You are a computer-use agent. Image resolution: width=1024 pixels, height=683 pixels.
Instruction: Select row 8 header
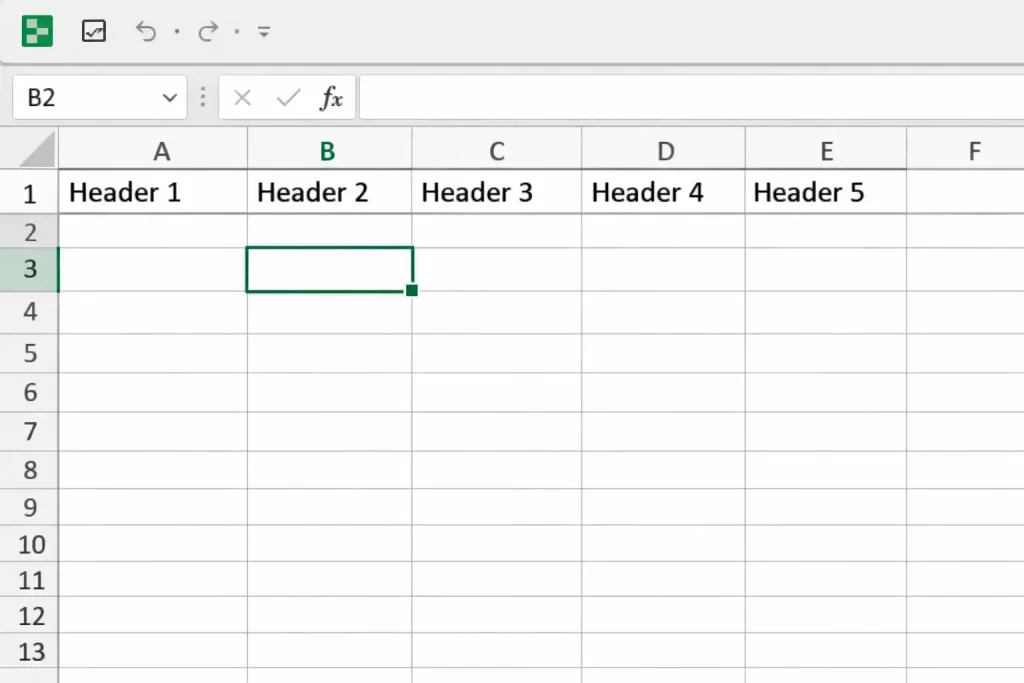click(x=29, y=469)
